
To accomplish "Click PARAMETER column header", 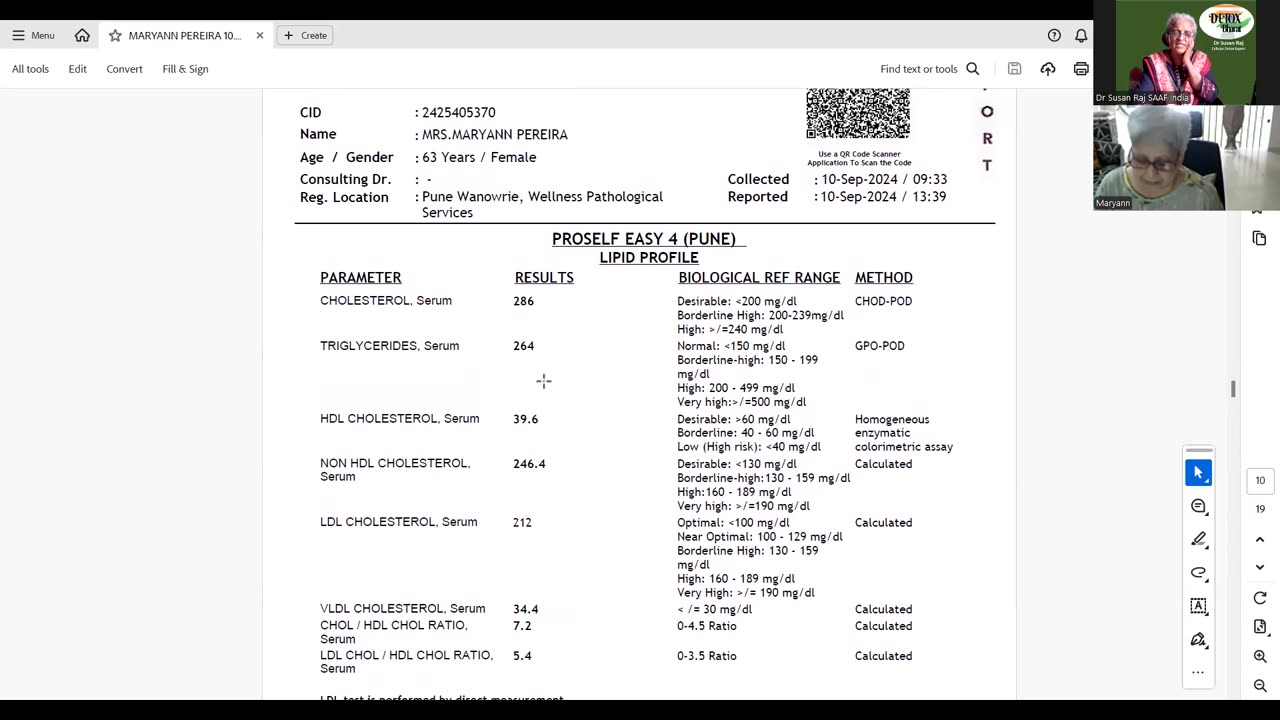I will tap(361, 278).
